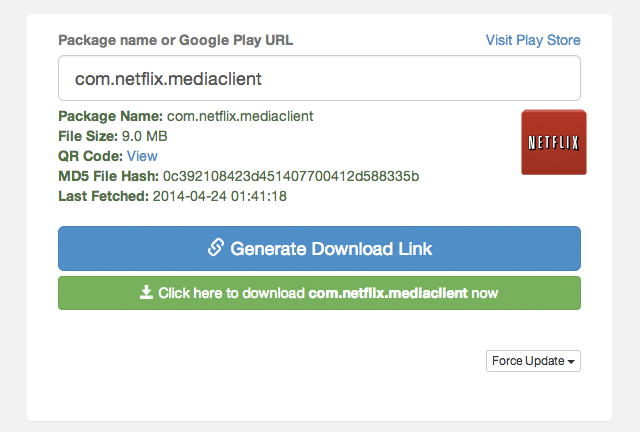Click the caret arrow beside Force Update

click(571, 362)
